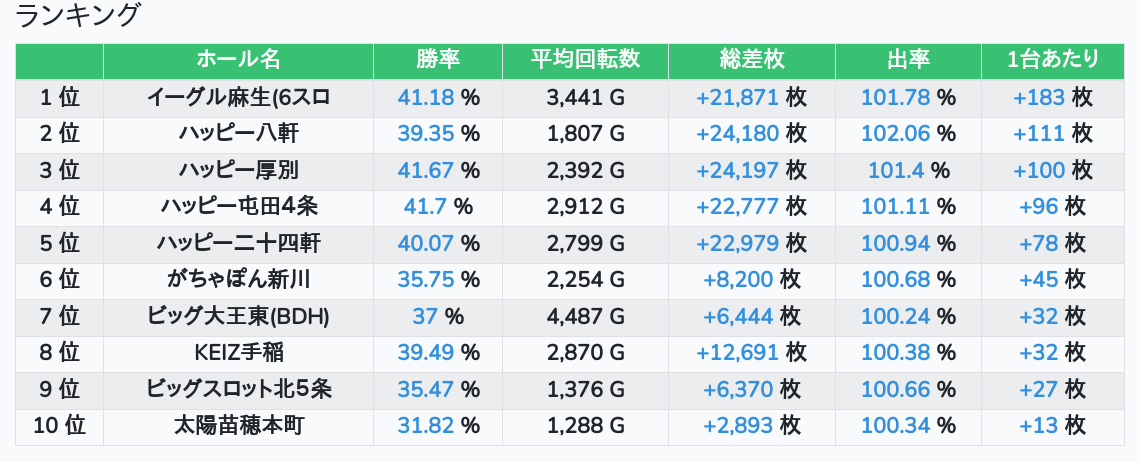Select the イーグル麻生 hall name cell

click(238, 98)
